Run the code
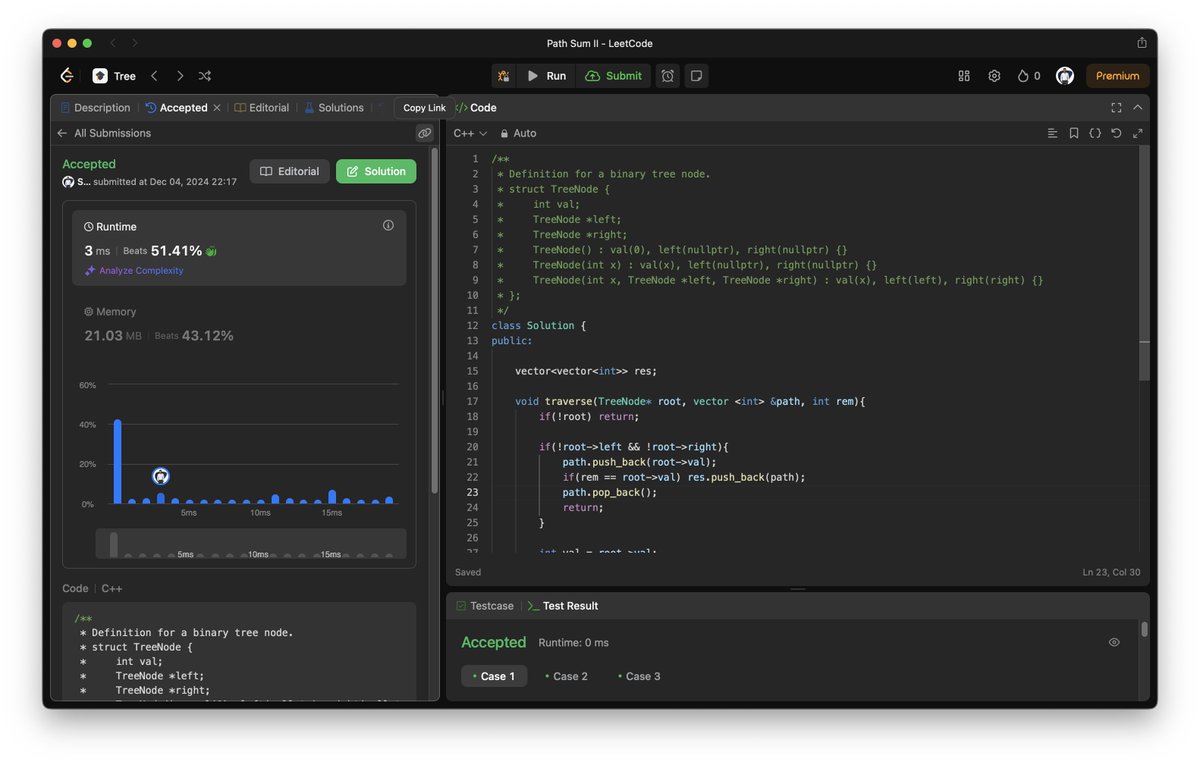 [x=547, y=76]
